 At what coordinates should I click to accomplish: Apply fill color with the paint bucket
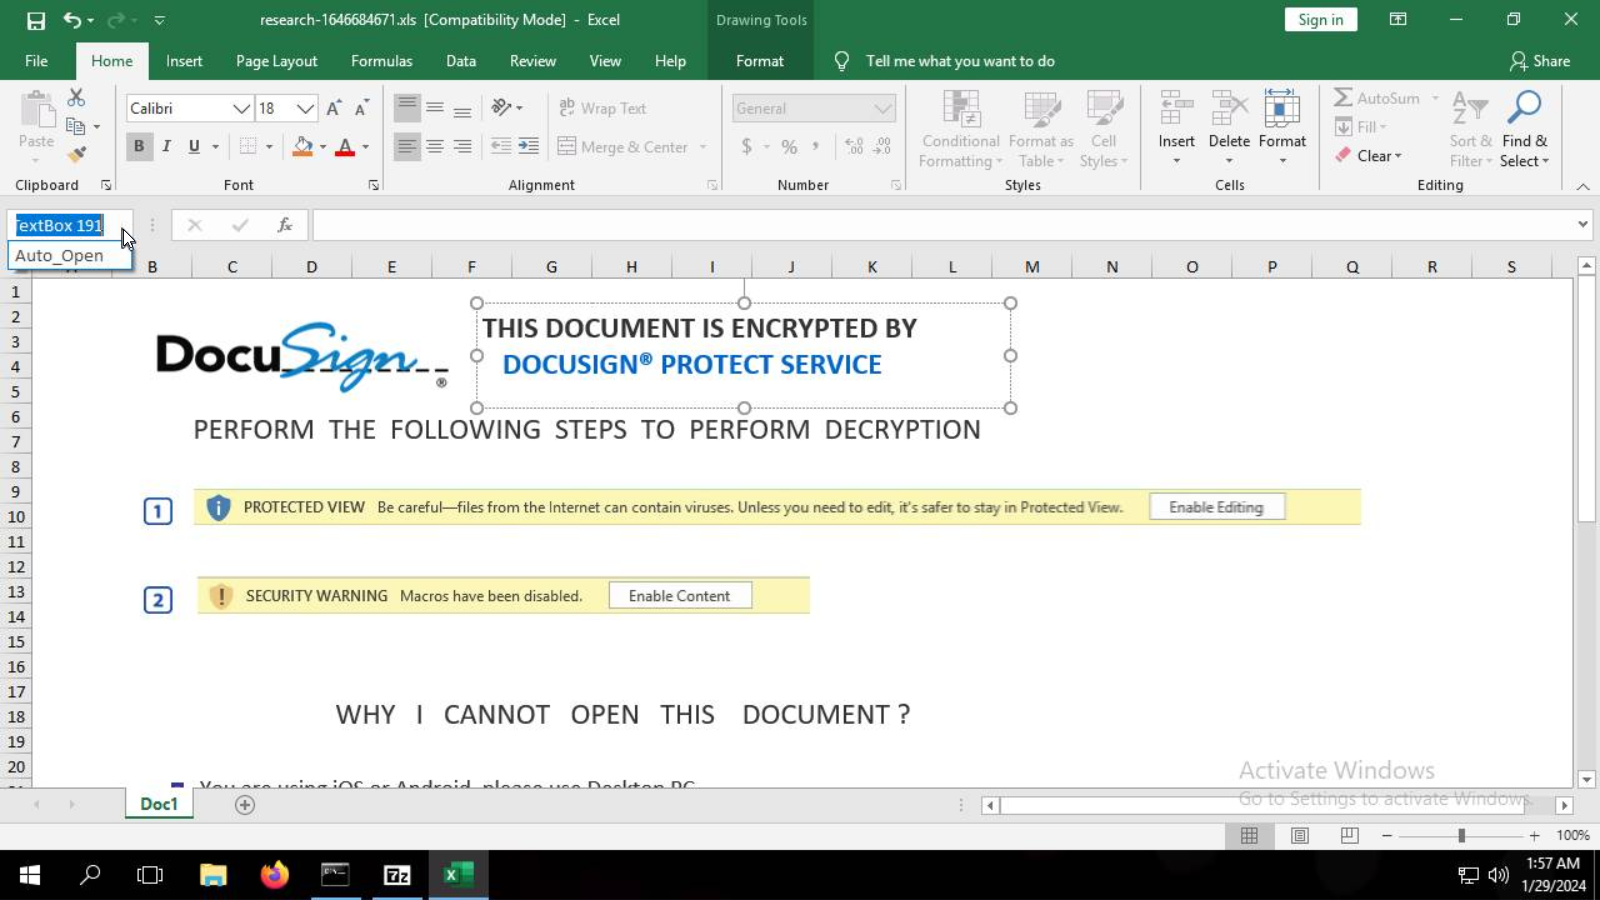[302, 147]
